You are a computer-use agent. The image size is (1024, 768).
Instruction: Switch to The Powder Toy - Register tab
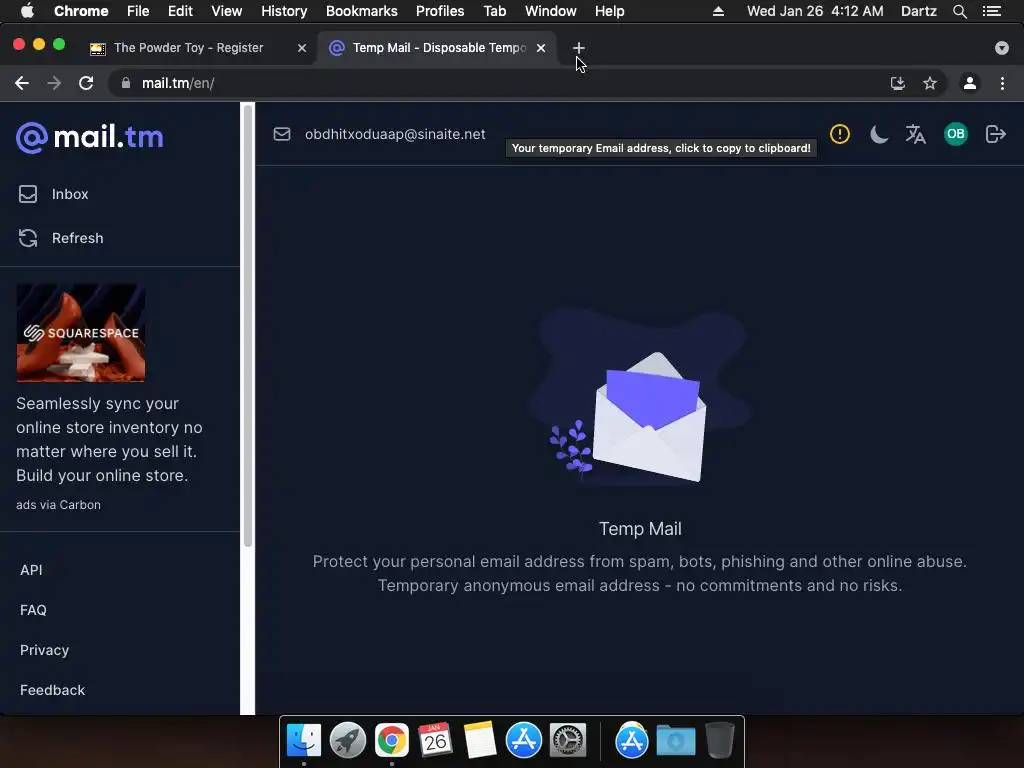pos(188,48)
